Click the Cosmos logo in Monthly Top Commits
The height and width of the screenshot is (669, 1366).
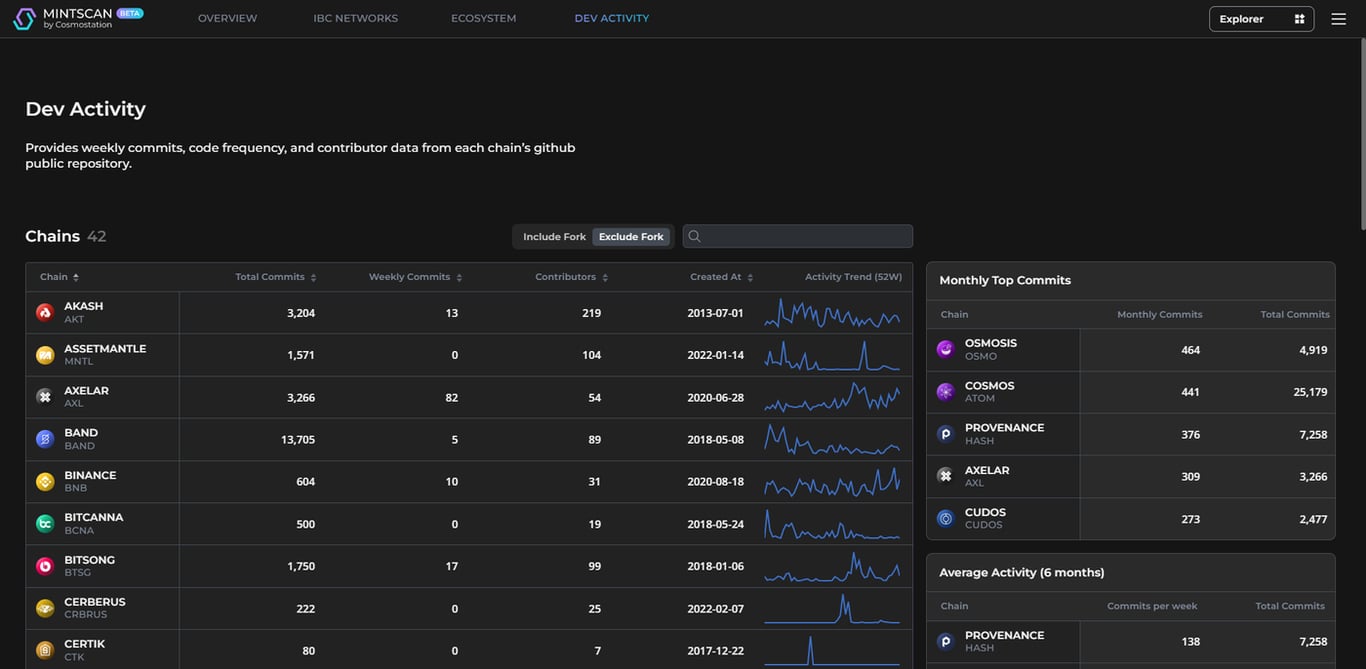(945, 392)
